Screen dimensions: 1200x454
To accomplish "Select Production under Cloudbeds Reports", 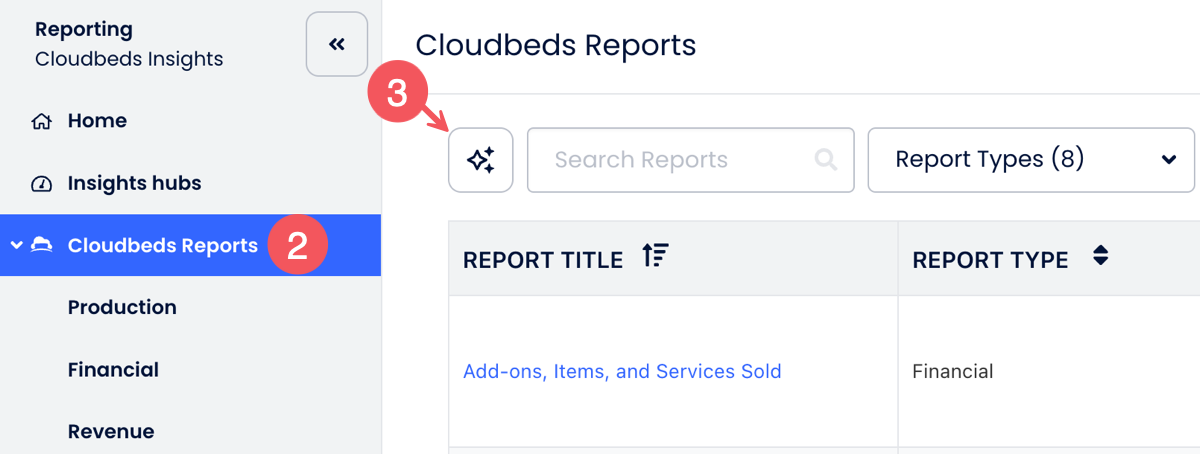I will click(x=122, y=307).
